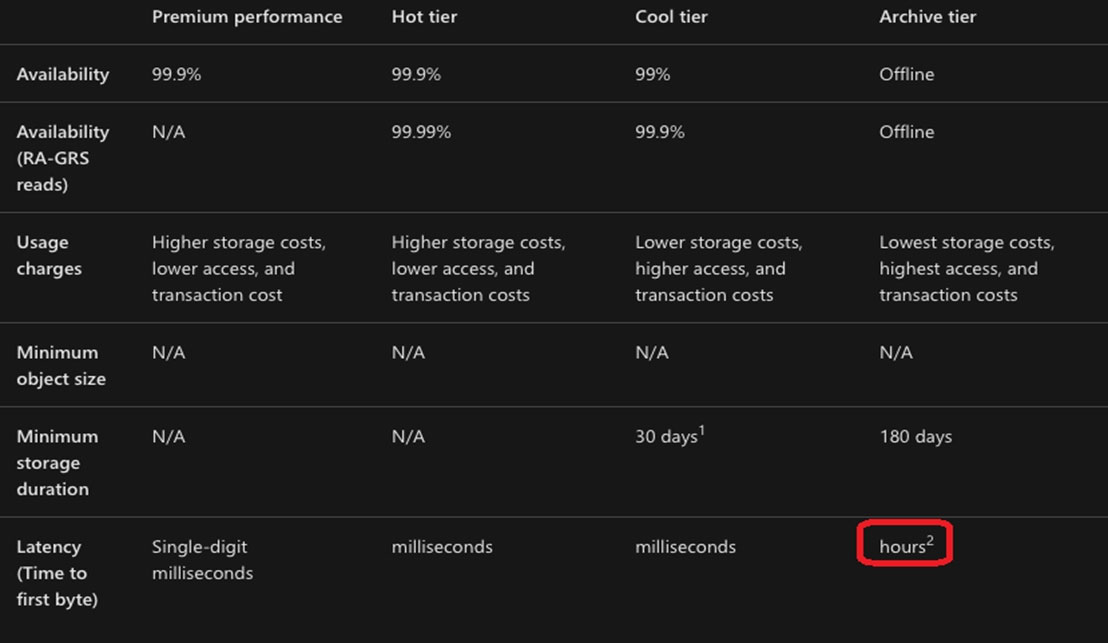This screenshot has height=643, width=1108.
Task: Select the Latency (Time to first byte) label
Action: click(57, 572)
